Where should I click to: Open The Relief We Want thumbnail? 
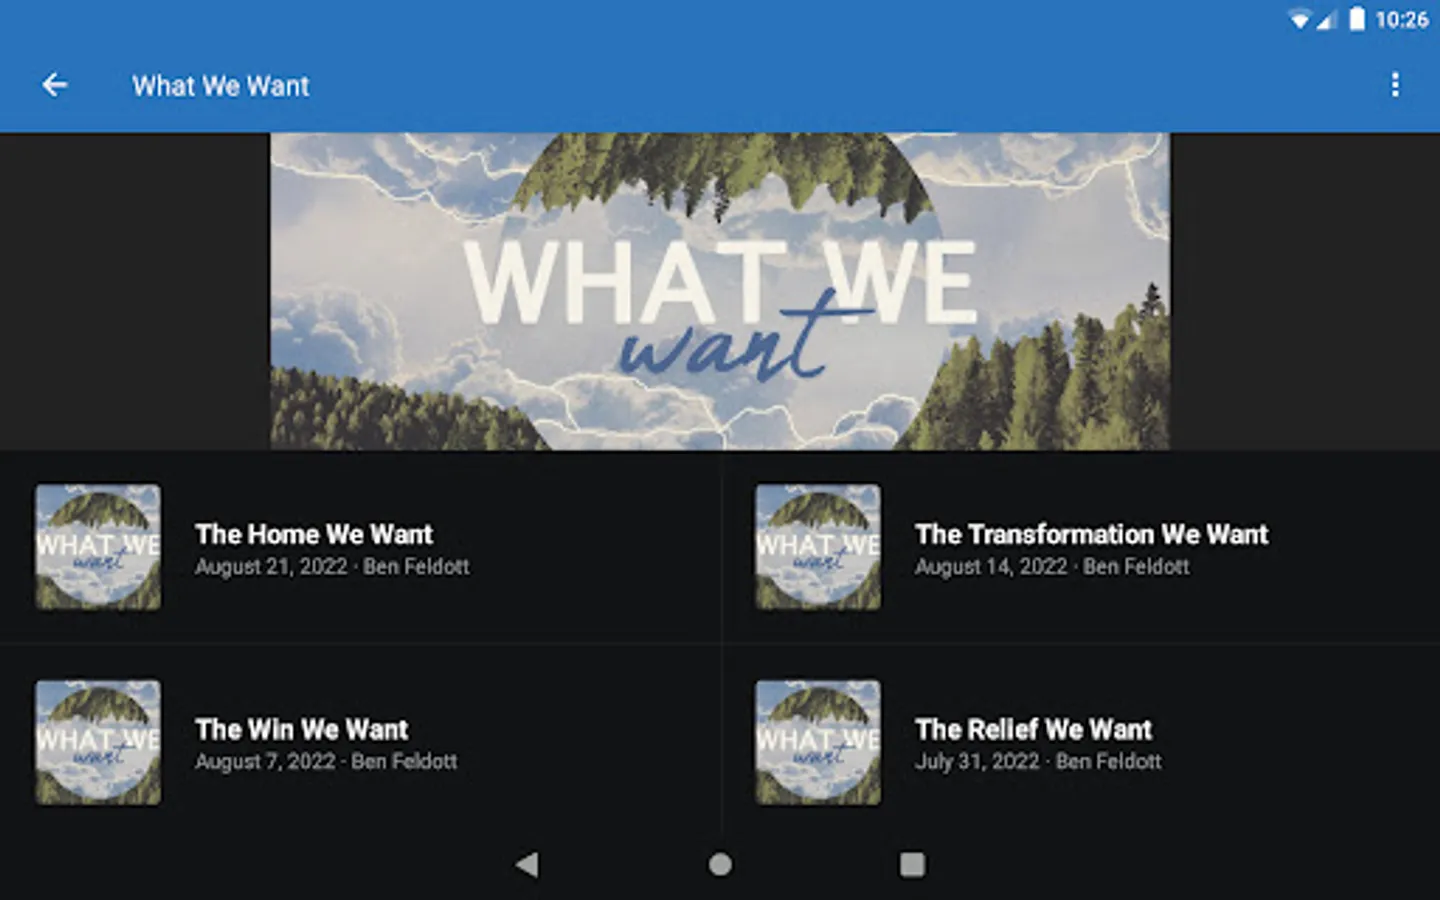point(818,742)
